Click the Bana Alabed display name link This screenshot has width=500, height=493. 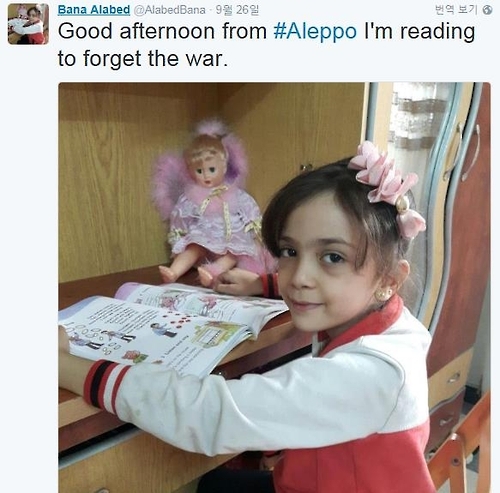point(94,10)
